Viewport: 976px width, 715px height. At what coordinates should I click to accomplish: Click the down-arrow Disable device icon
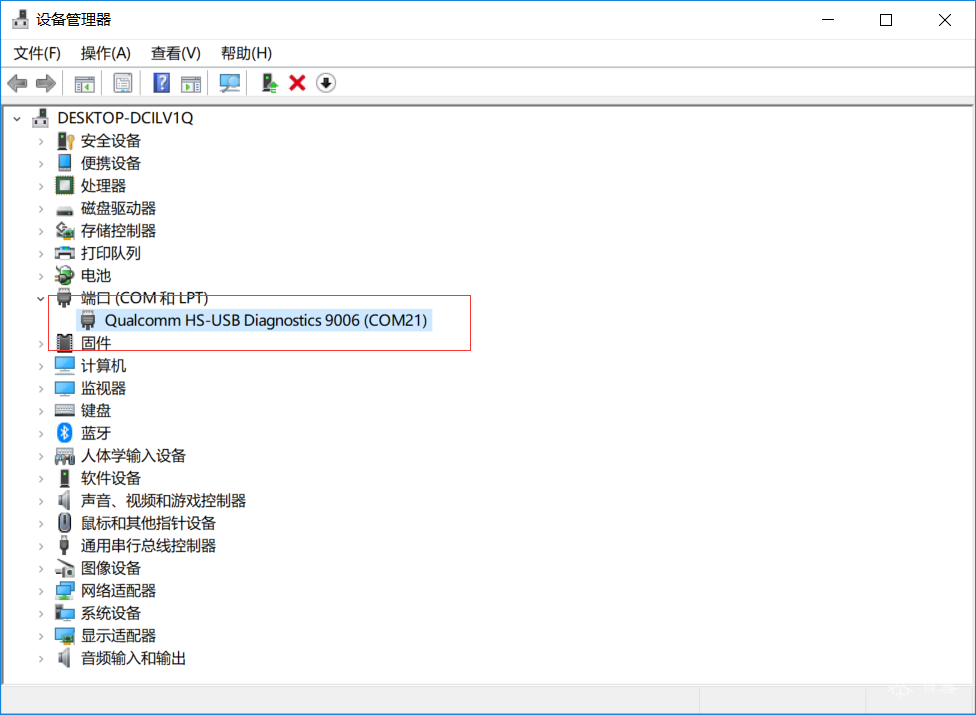point(326,83)
